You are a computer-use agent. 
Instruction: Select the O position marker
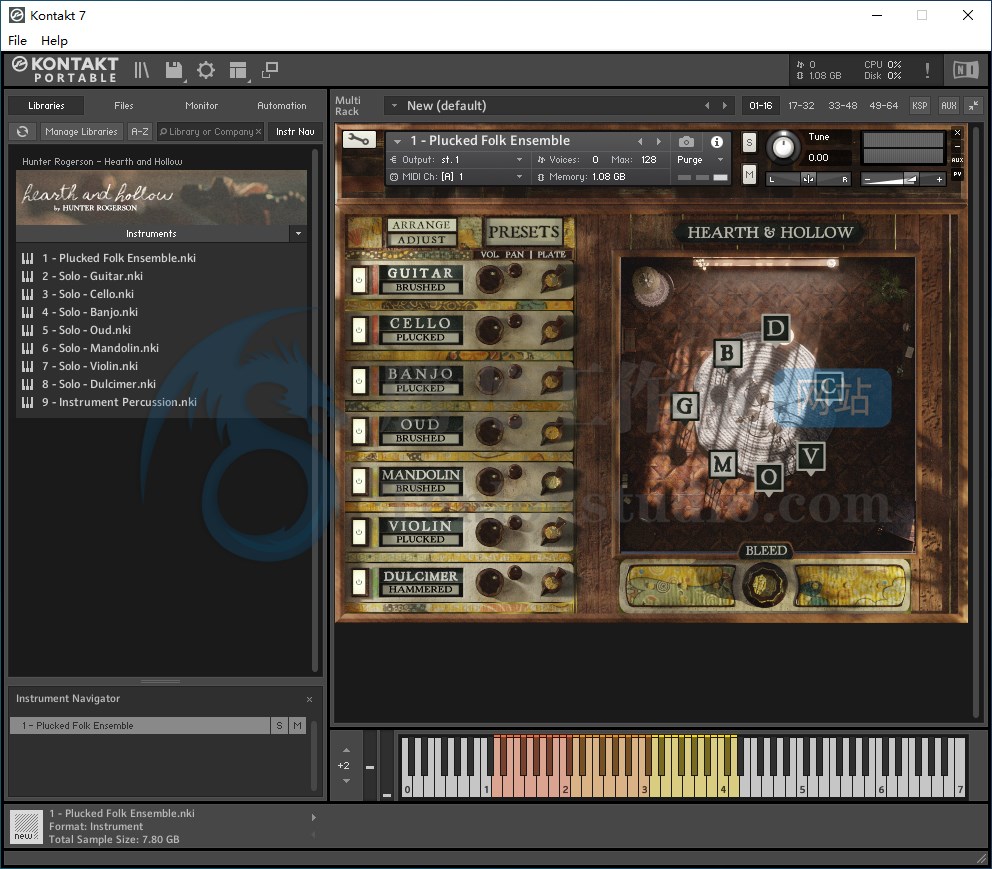(769, 477)
